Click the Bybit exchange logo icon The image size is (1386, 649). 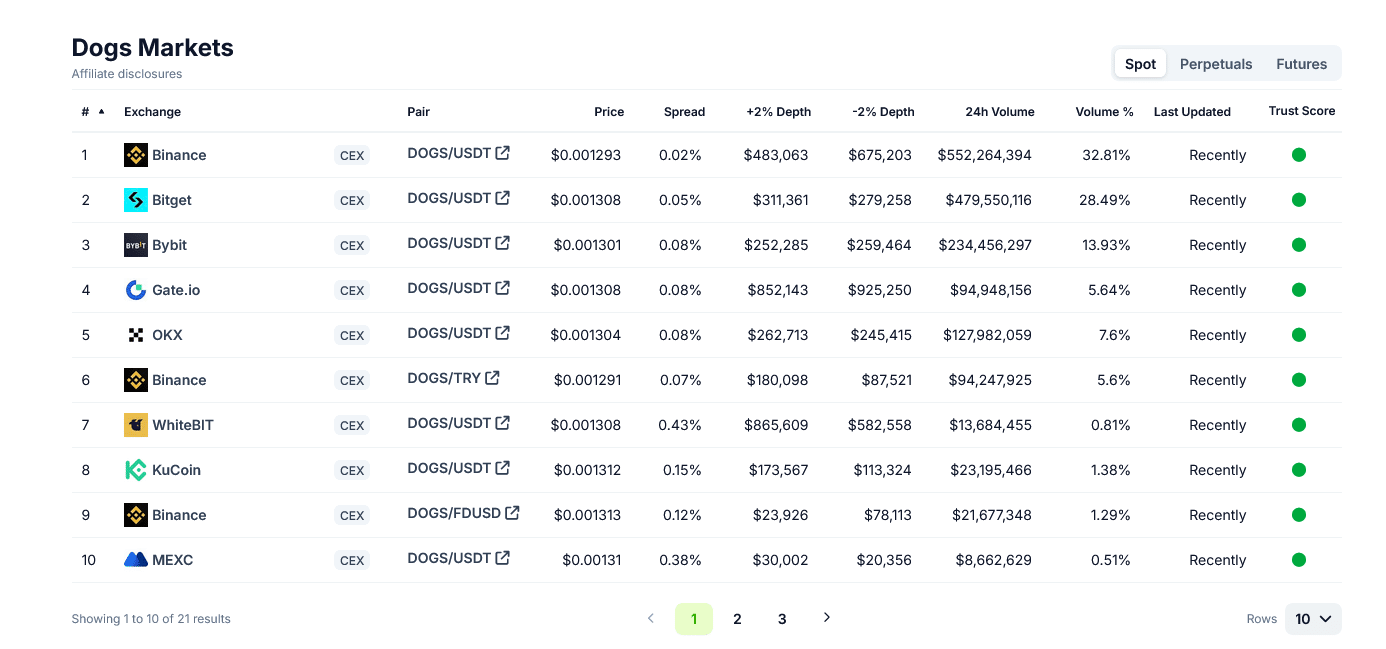[136, 245]
